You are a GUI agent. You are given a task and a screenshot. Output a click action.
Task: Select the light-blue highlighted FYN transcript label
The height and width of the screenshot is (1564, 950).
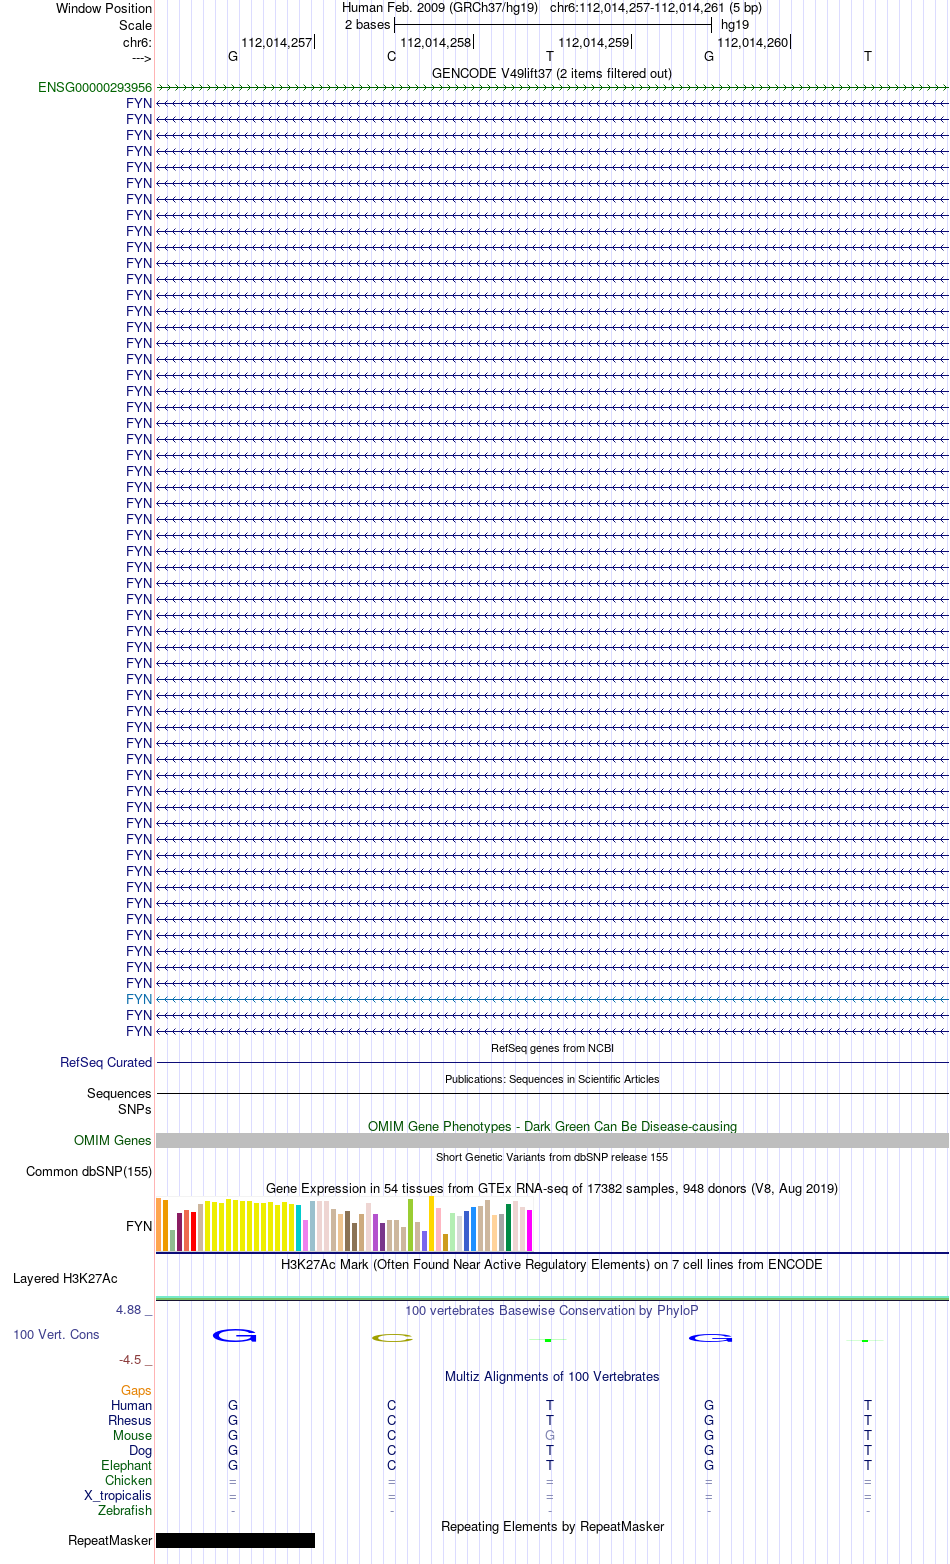(139, 999)
